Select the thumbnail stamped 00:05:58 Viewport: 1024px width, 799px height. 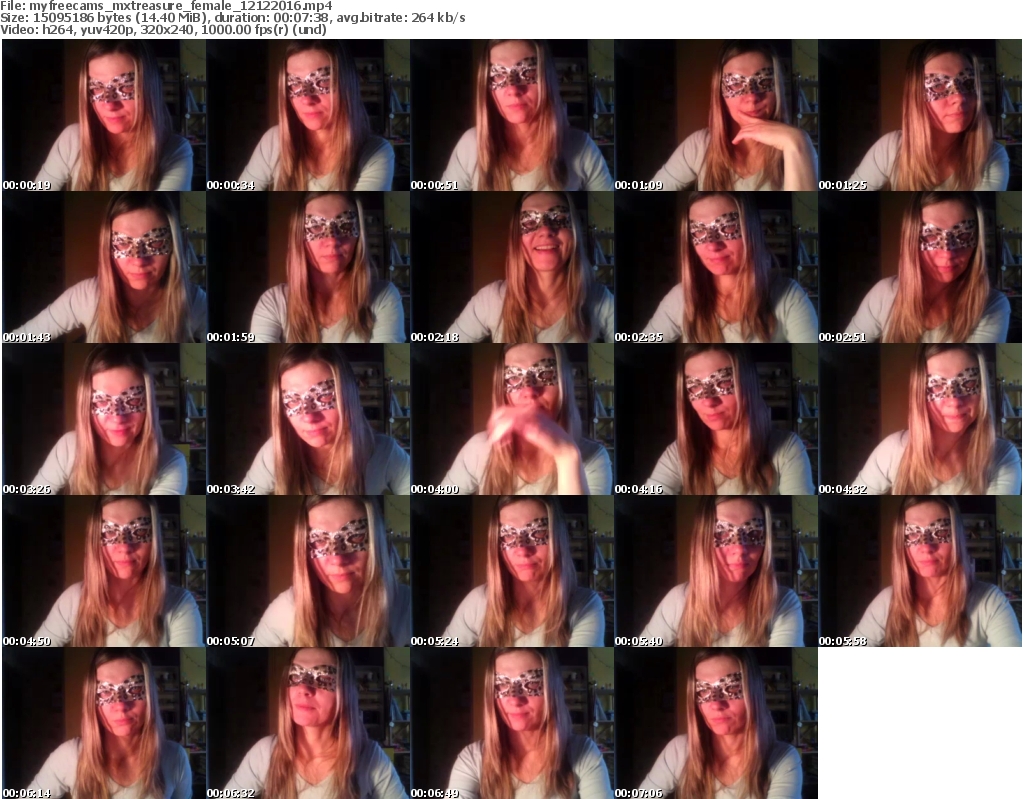click(920, 572)
